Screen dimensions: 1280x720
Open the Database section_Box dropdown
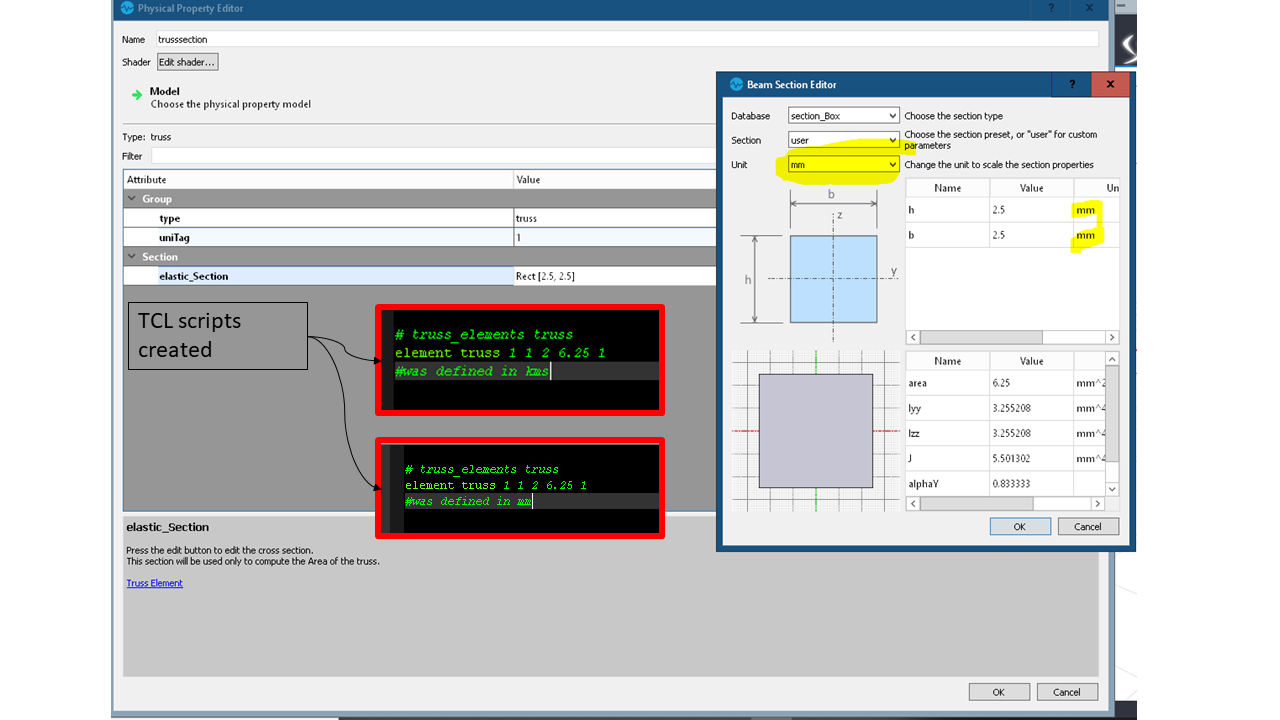point(844,116)
